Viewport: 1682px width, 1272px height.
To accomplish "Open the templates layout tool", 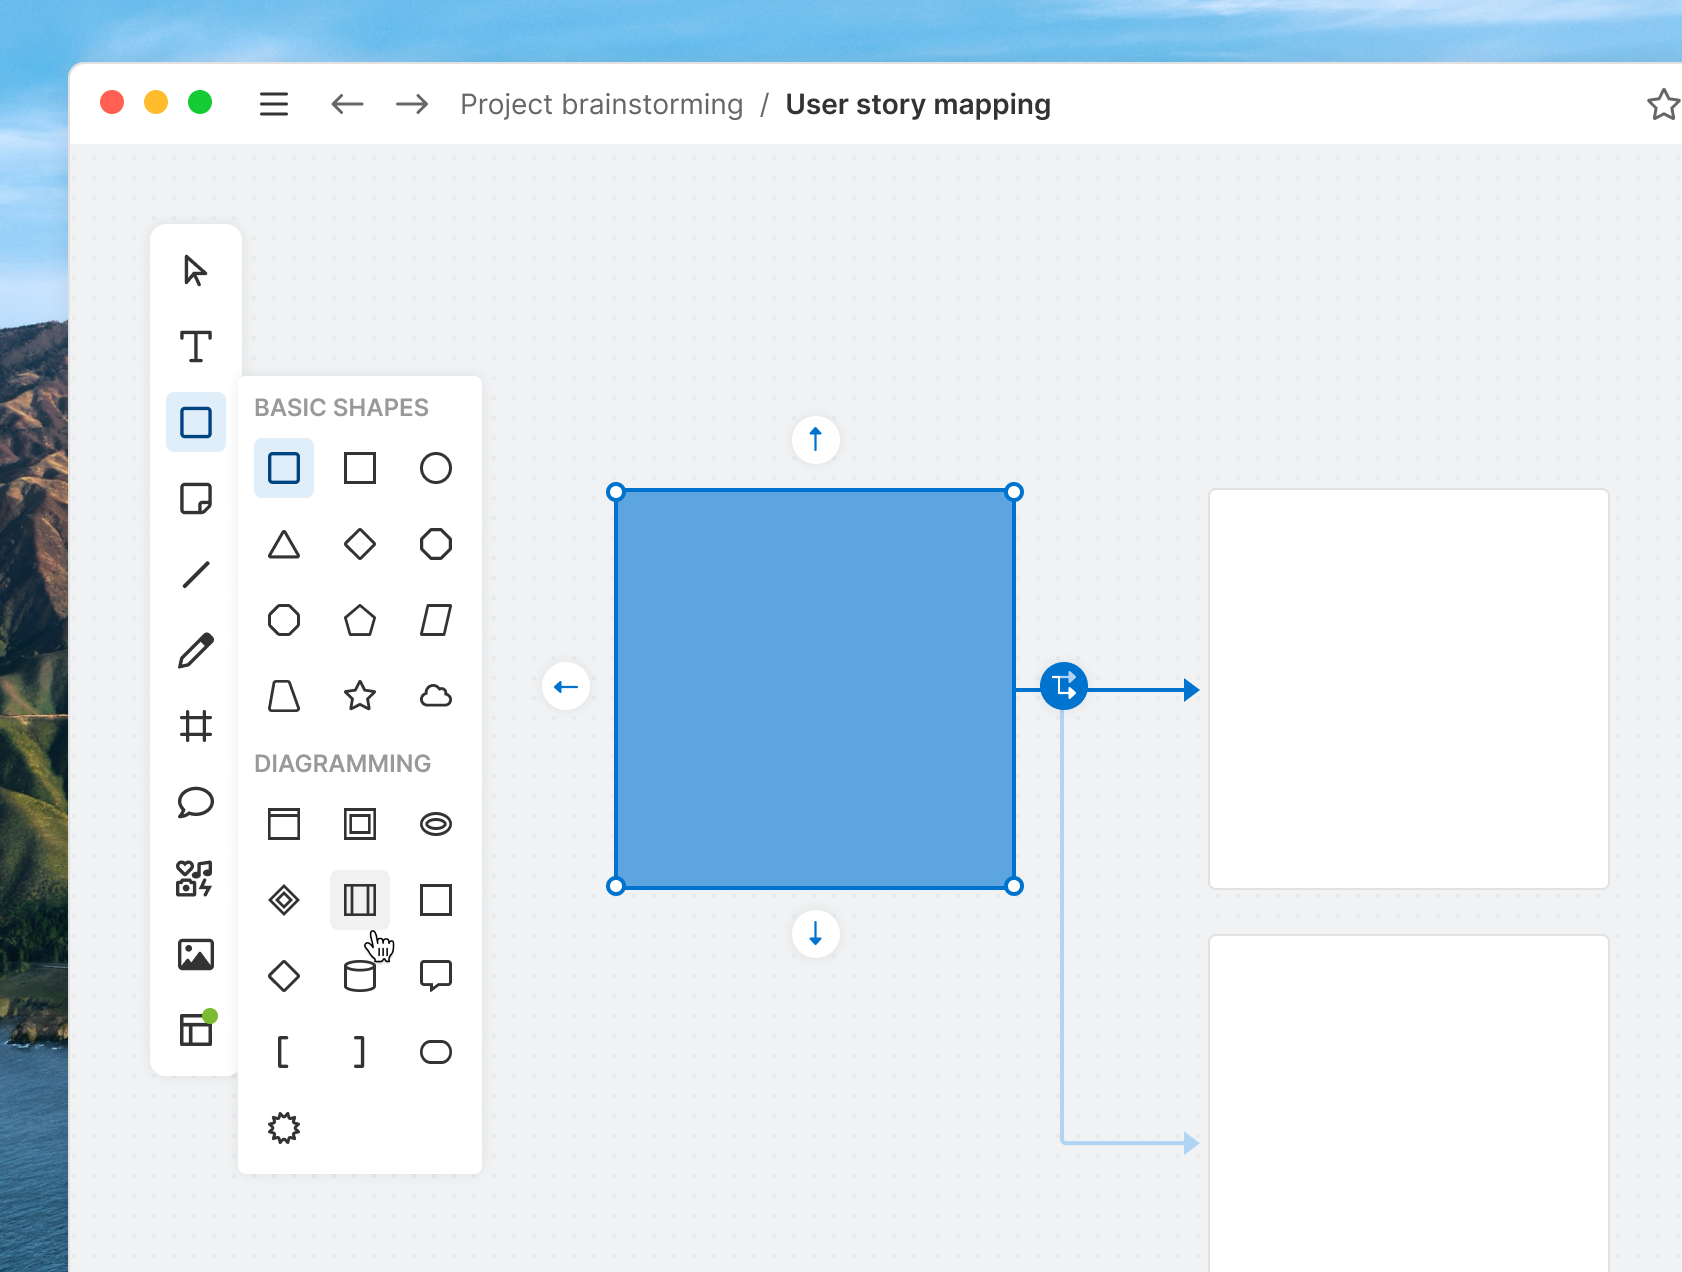I will pos(195,1030).
